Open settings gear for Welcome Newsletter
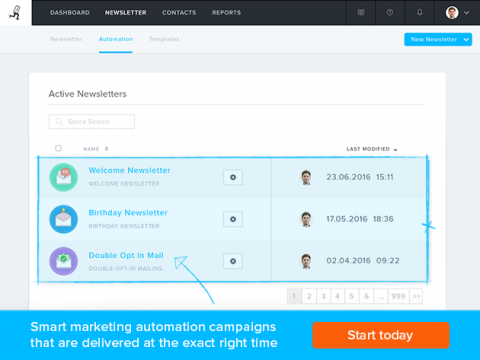The height and width of the screenshot is (360, 480). pos(233,177)
